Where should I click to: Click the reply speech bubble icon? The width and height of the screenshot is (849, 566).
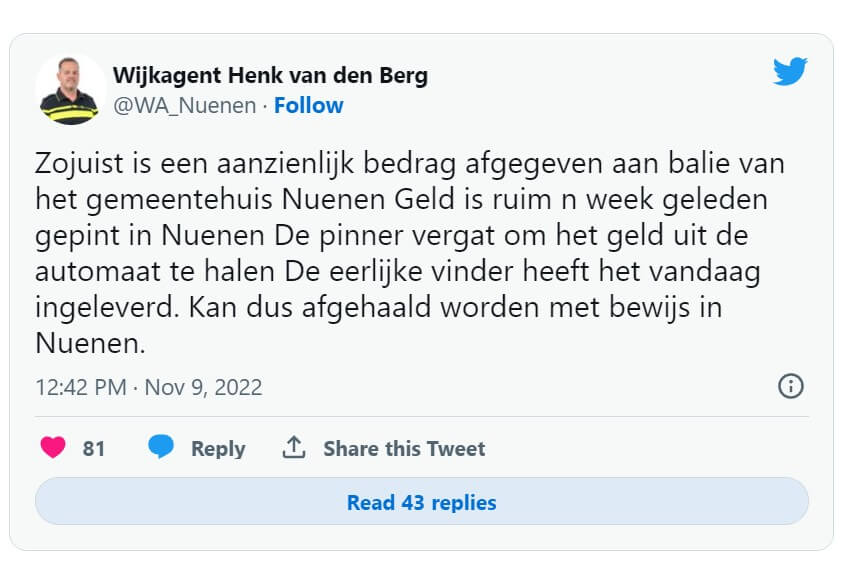tap(161, 448)
